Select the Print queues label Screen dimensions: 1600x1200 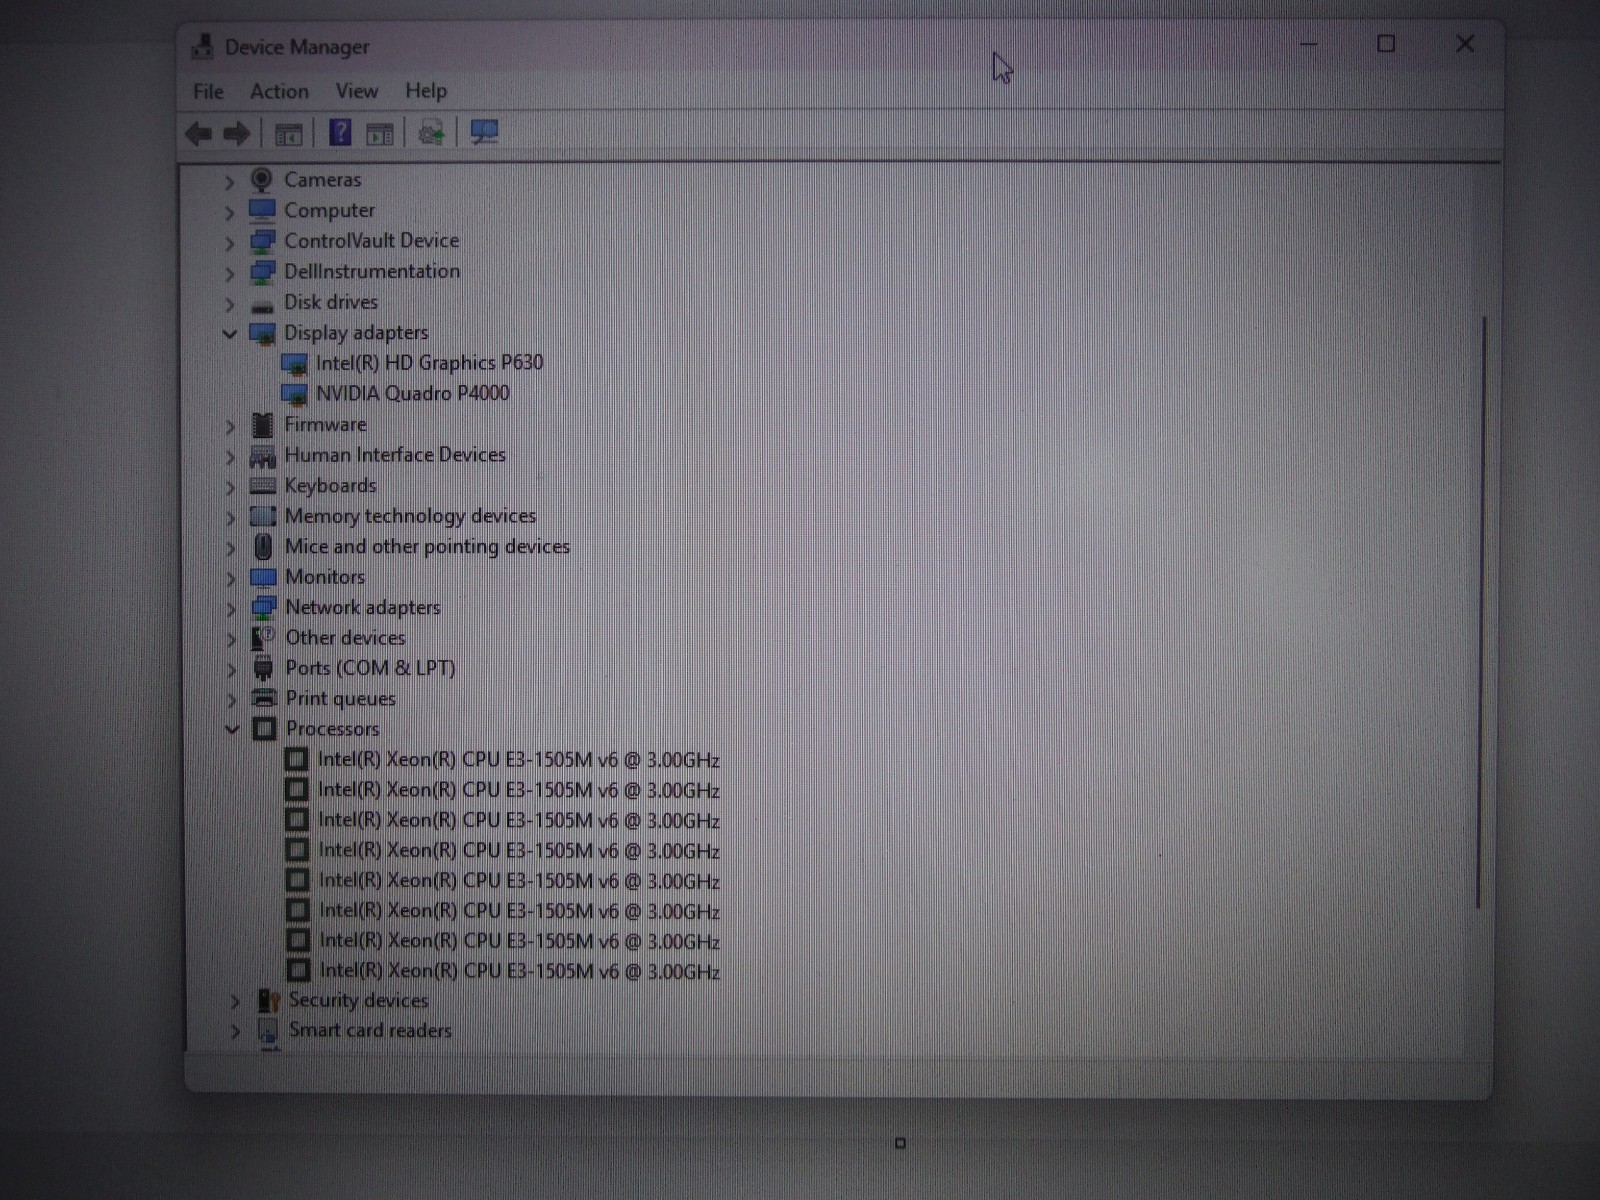(341, 699)
